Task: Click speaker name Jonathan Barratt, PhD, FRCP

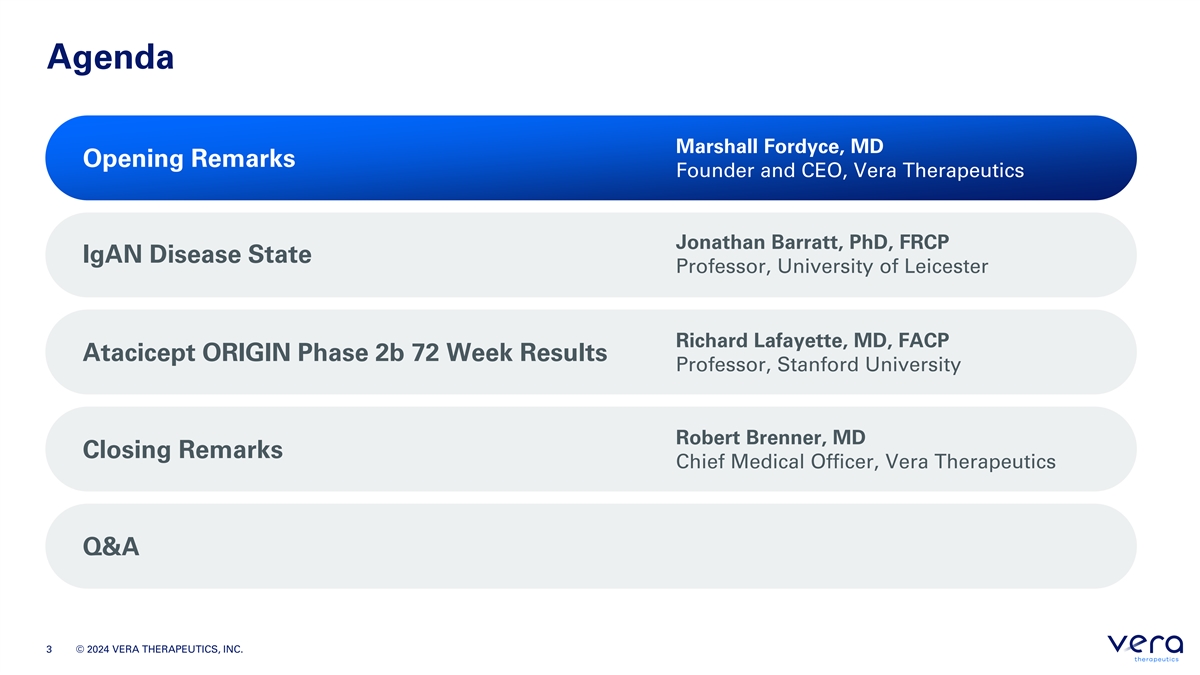Action: pyautogui.click(x=812, y=242)
